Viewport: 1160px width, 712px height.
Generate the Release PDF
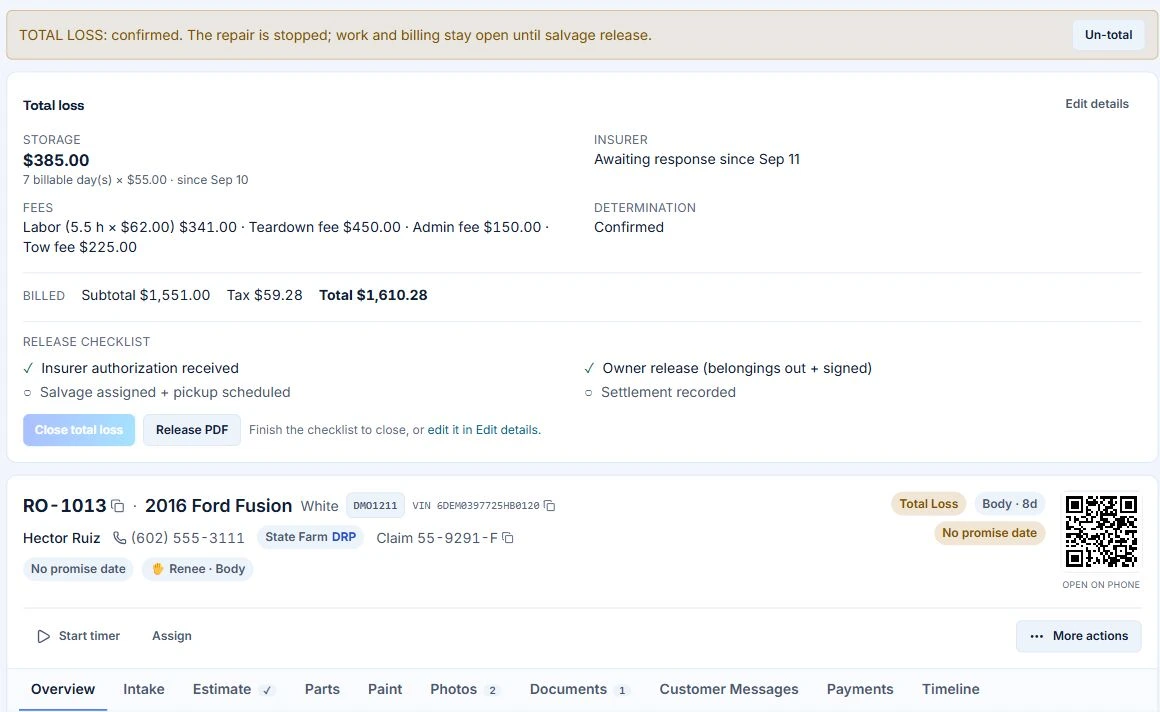pyautogui.click(x=192, y=430)
